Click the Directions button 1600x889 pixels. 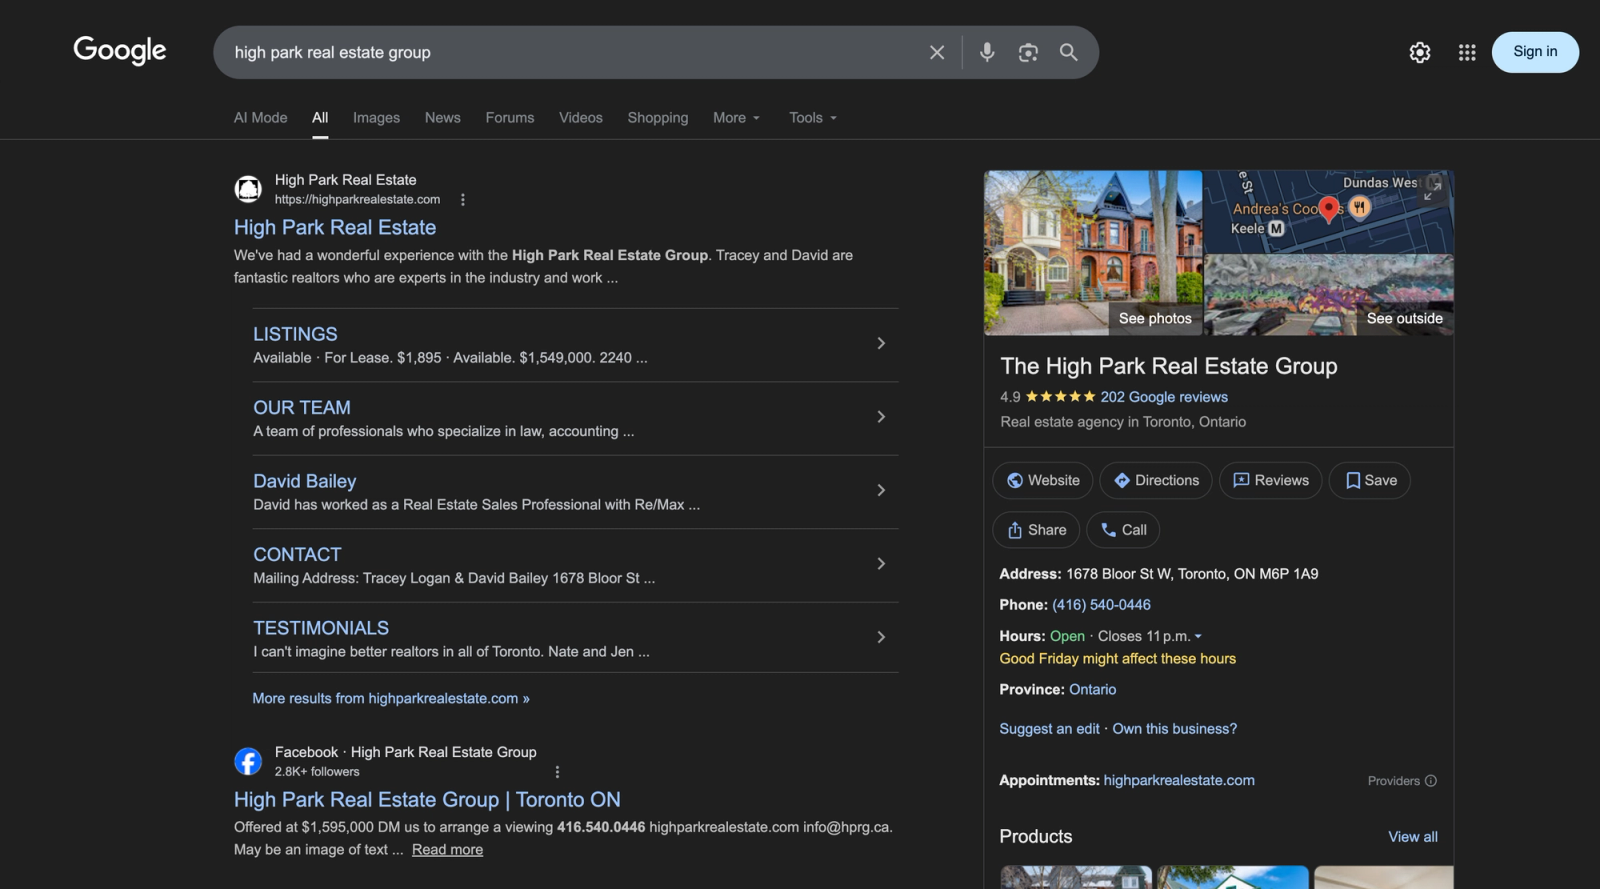coord(1156,480)
